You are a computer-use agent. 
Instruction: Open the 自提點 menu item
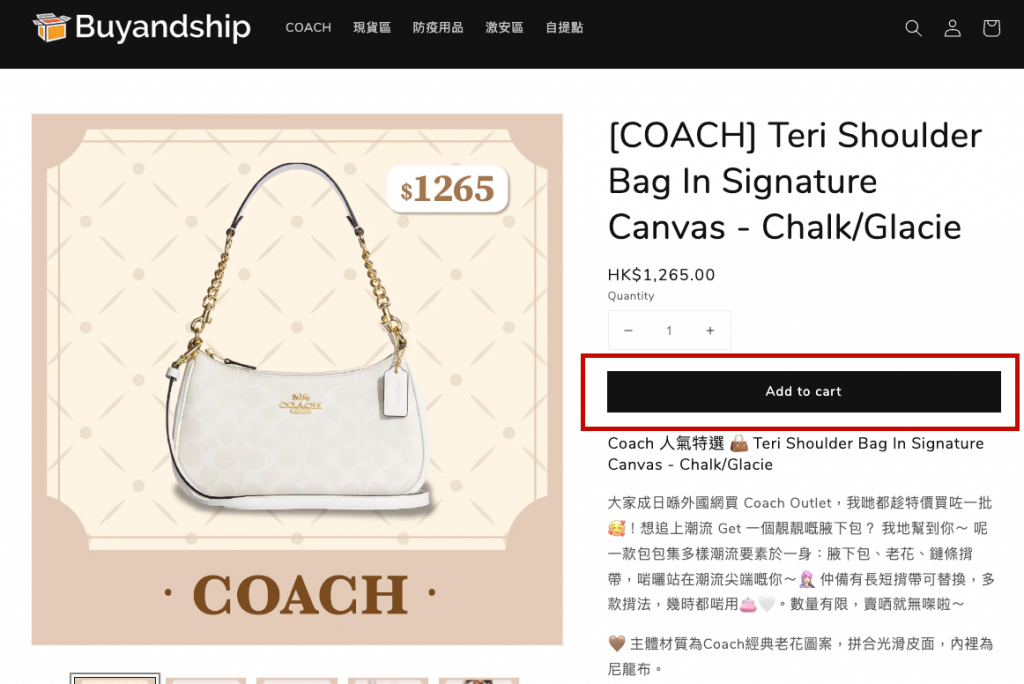[564, 28]
